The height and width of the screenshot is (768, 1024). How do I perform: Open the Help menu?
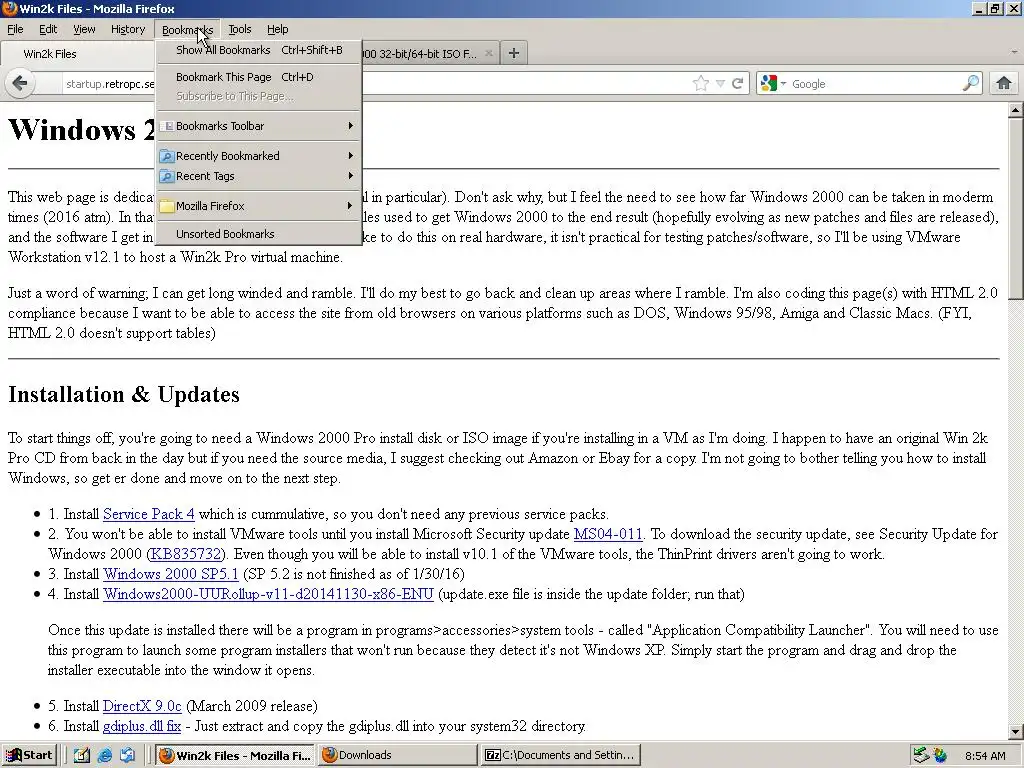pos(278,29)
